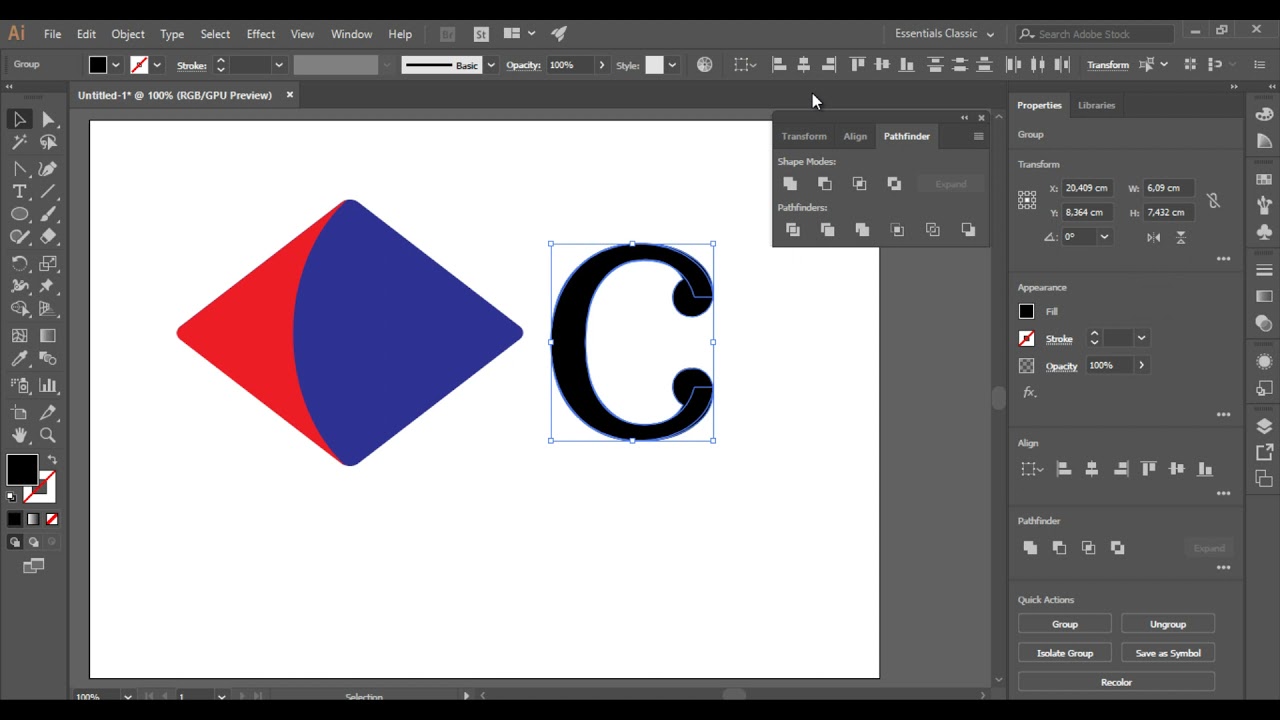1280x720 pixels.
Task: Switch to the Align tab
Action: (855, 136)
